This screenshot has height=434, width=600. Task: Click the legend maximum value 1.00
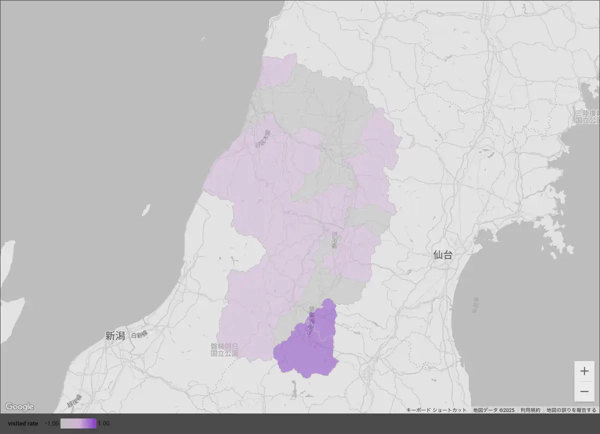point(104,423)
